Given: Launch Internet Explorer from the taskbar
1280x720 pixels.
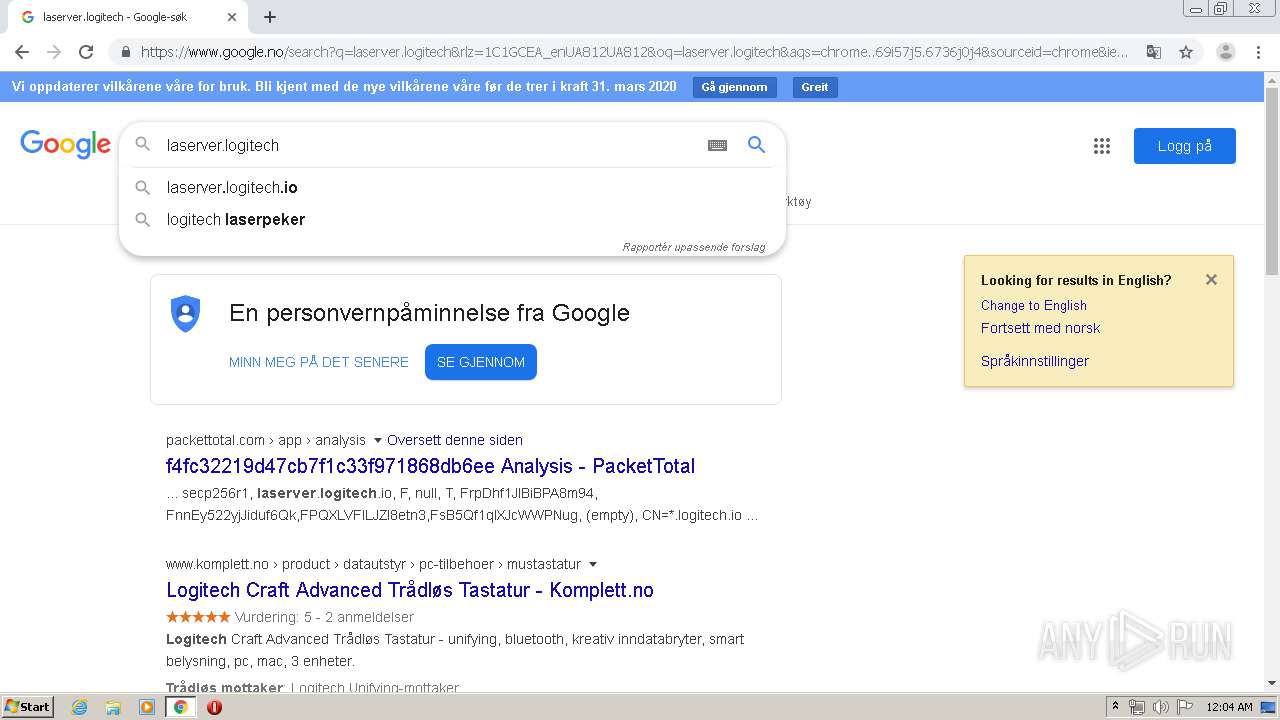Looking at the screenshot, I should pyautogui.click(x=80, y=707).
